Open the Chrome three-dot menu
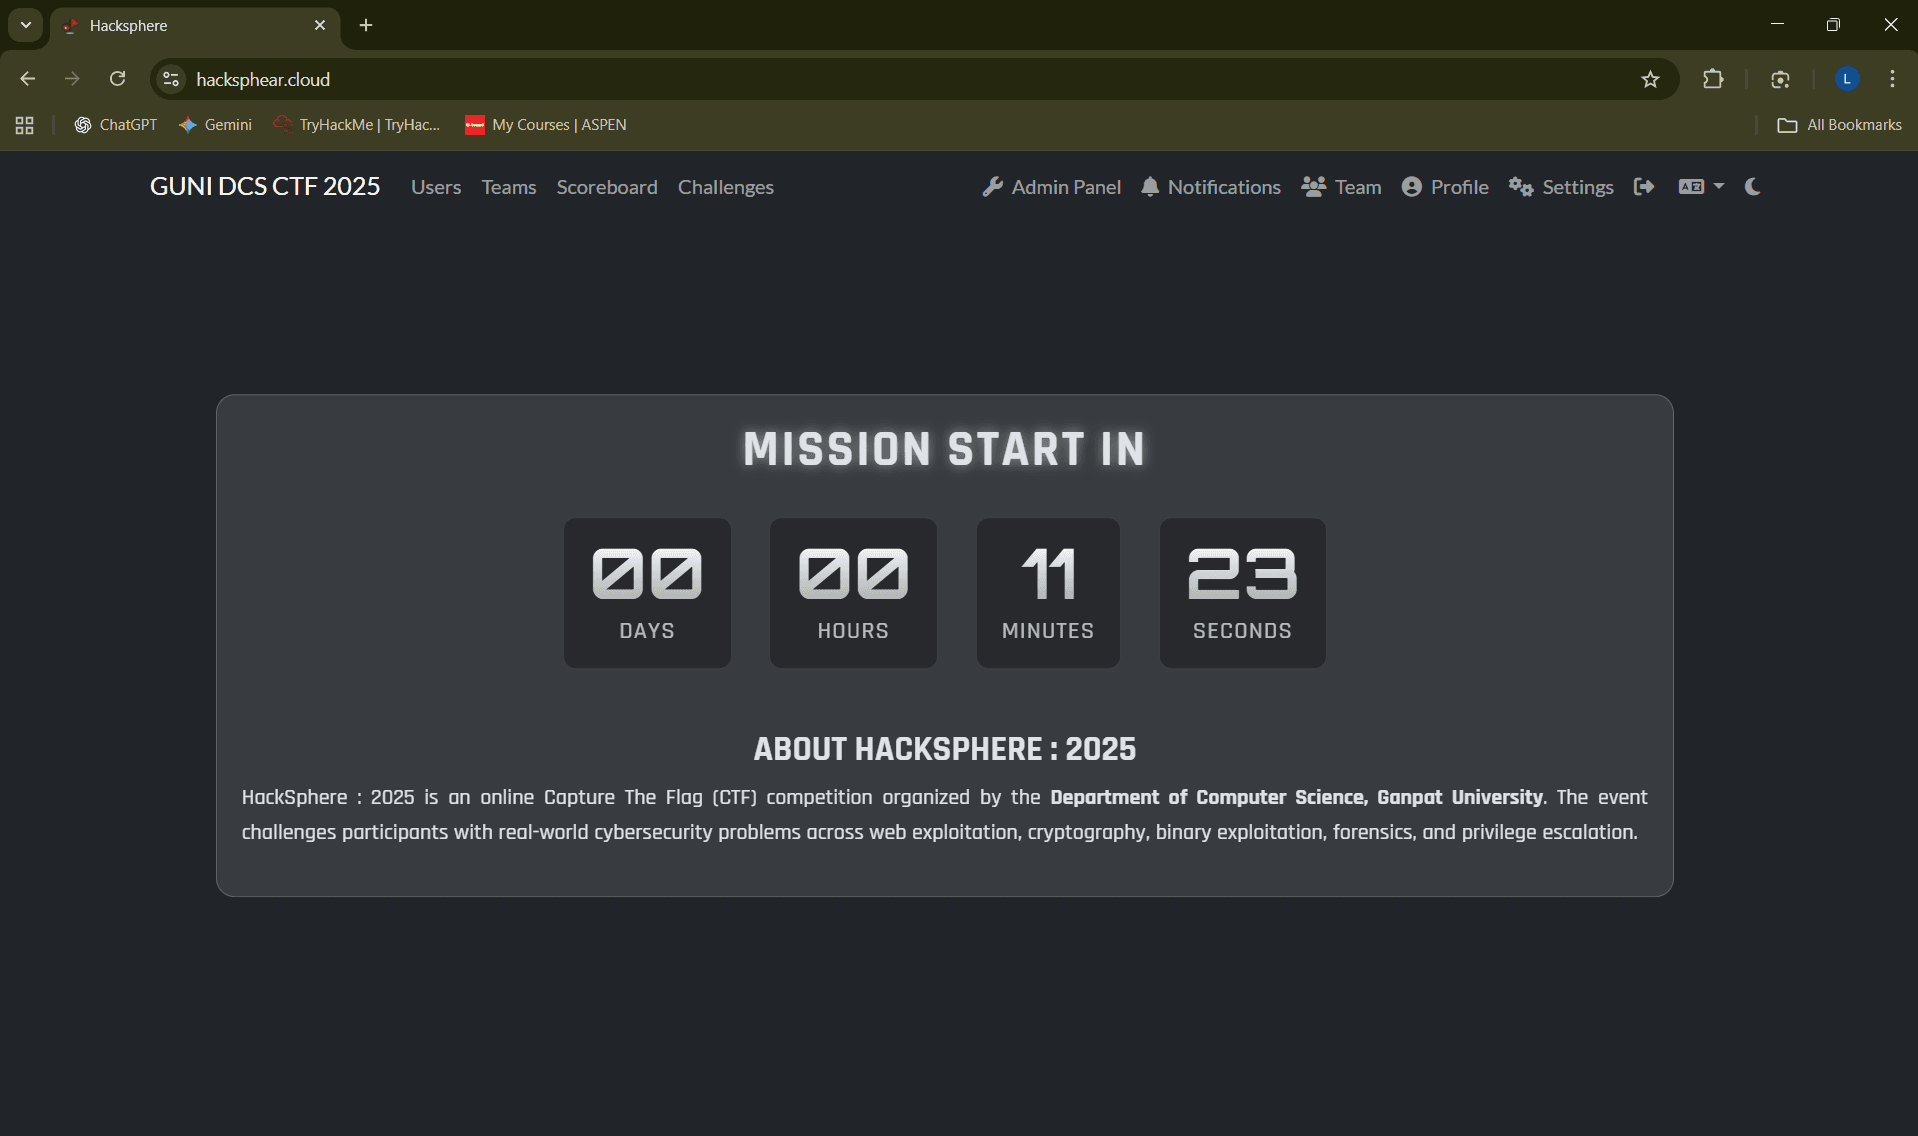Viewport: 1918px width, 1136px height. point(1892,79)
